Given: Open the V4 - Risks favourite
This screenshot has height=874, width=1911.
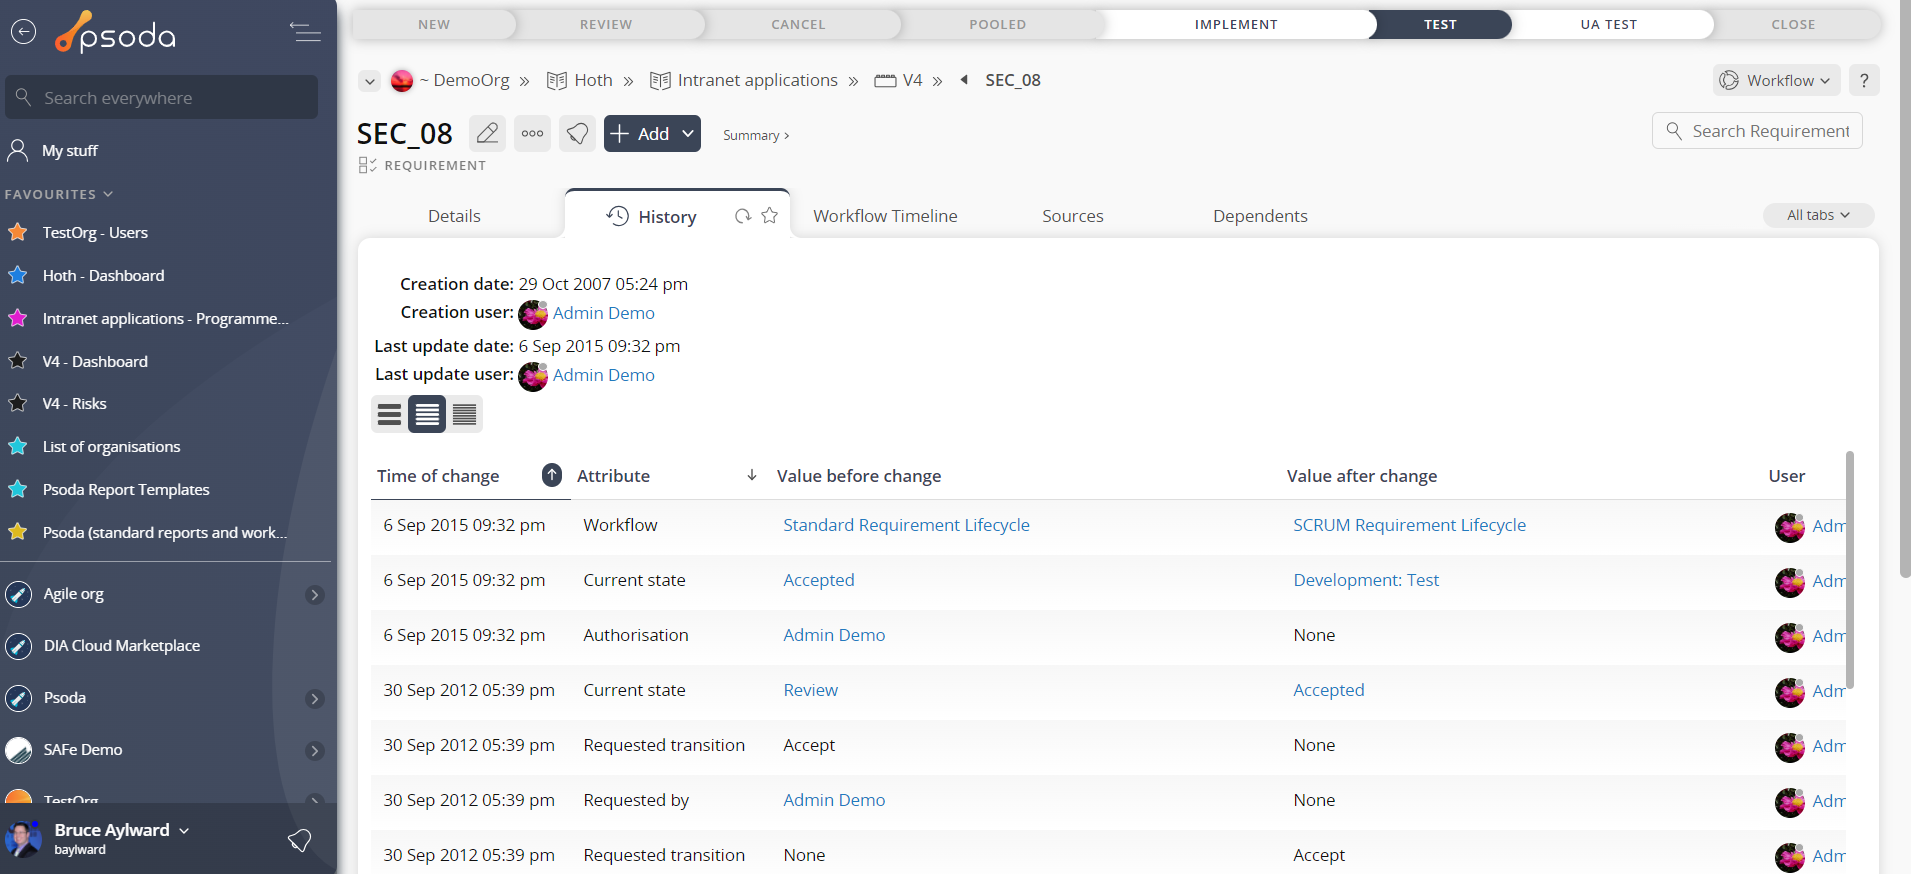Looking at the screenshot, I should (74, 404).
